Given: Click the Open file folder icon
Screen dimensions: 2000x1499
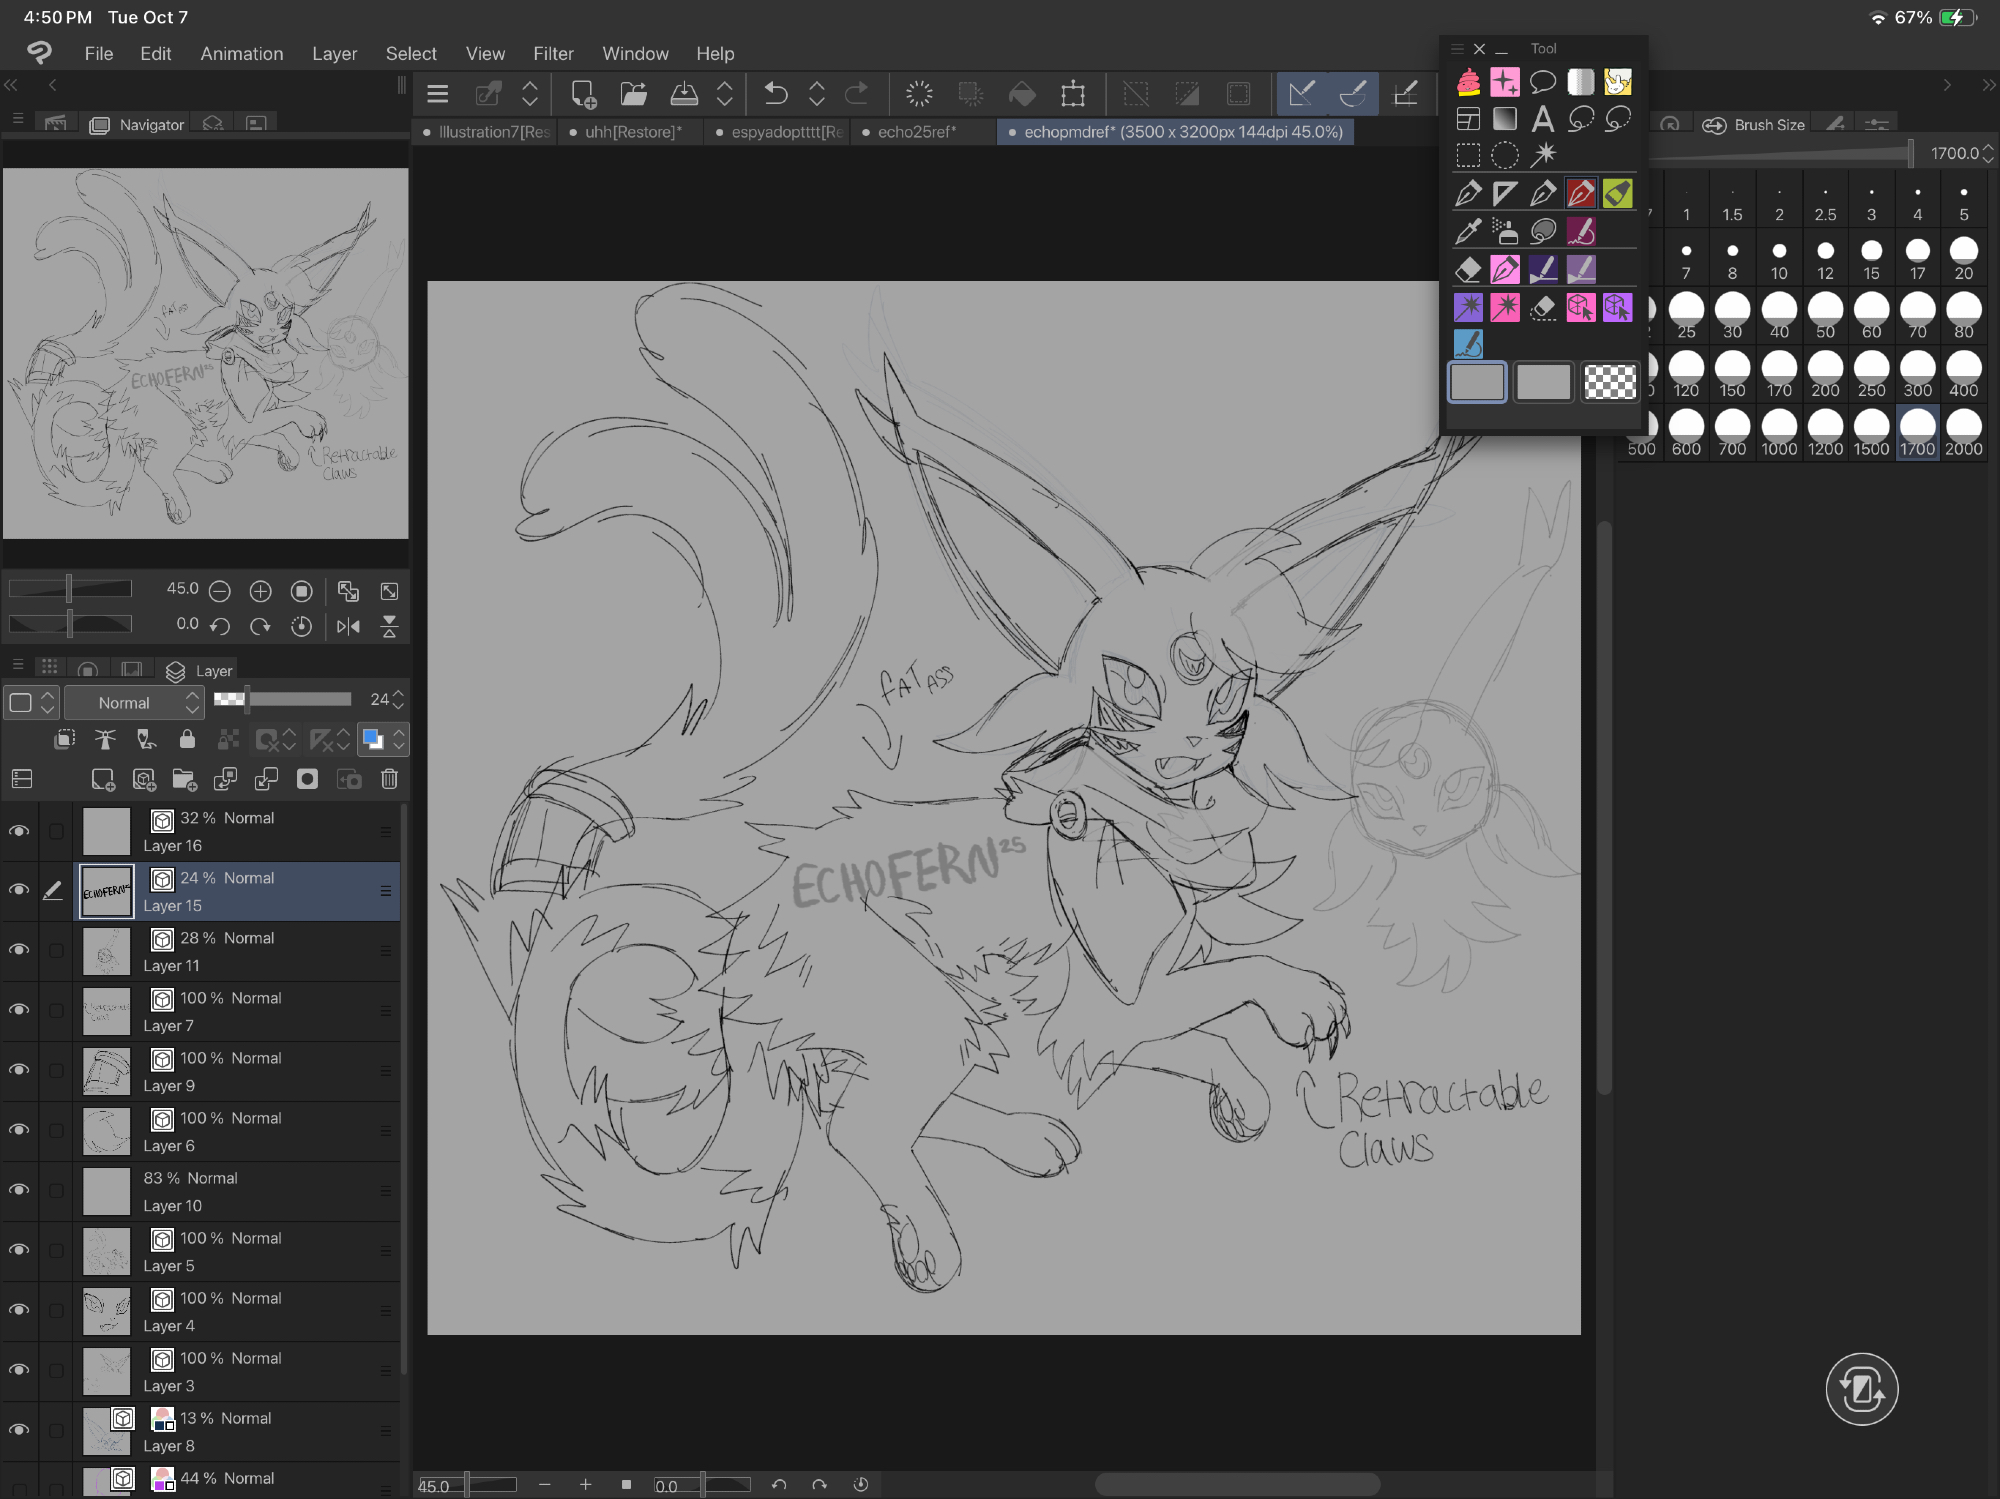Looking at the screenshot, I should [633, 94].
